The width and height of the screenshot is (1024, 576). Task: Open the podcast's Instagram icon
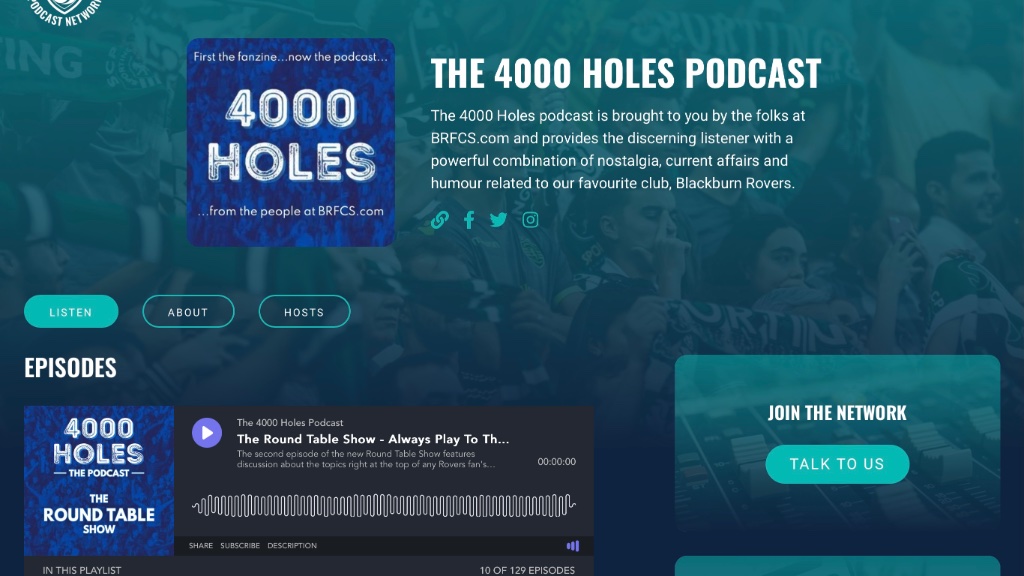click(530, 220)
